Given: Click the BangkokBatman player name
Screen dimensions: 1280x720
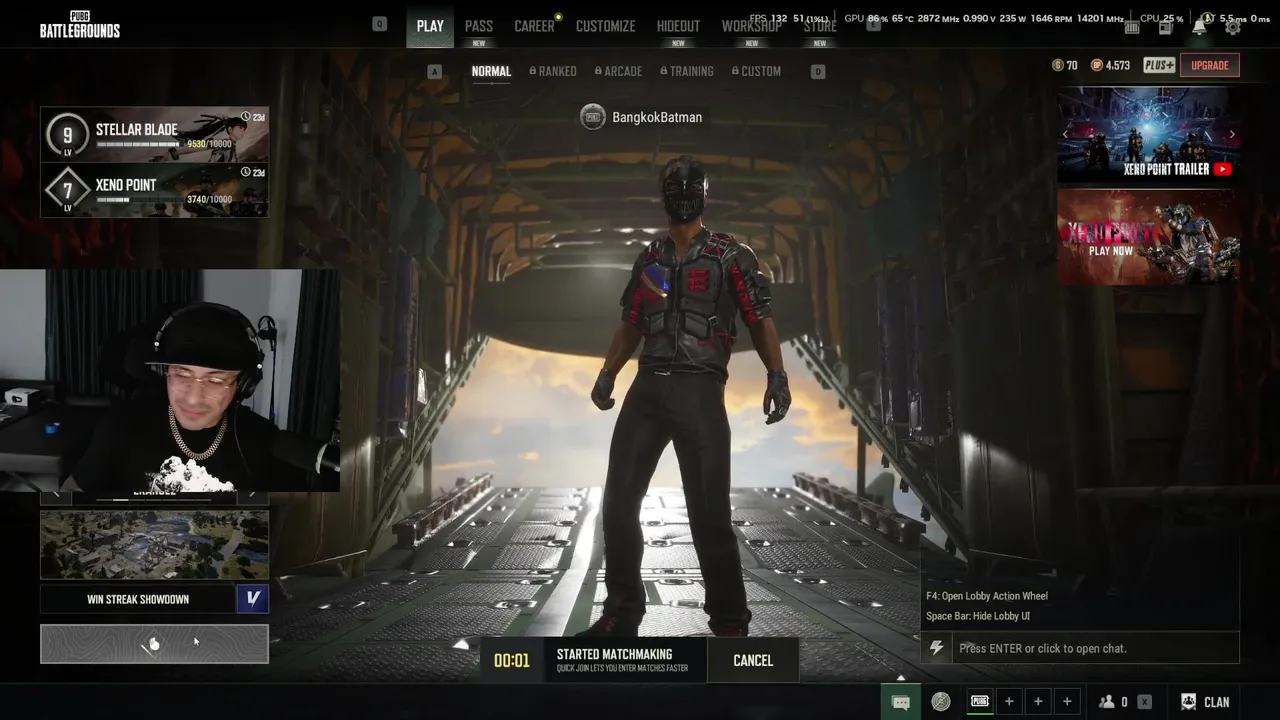Looking at the screenshot, I should pos(657,117).
